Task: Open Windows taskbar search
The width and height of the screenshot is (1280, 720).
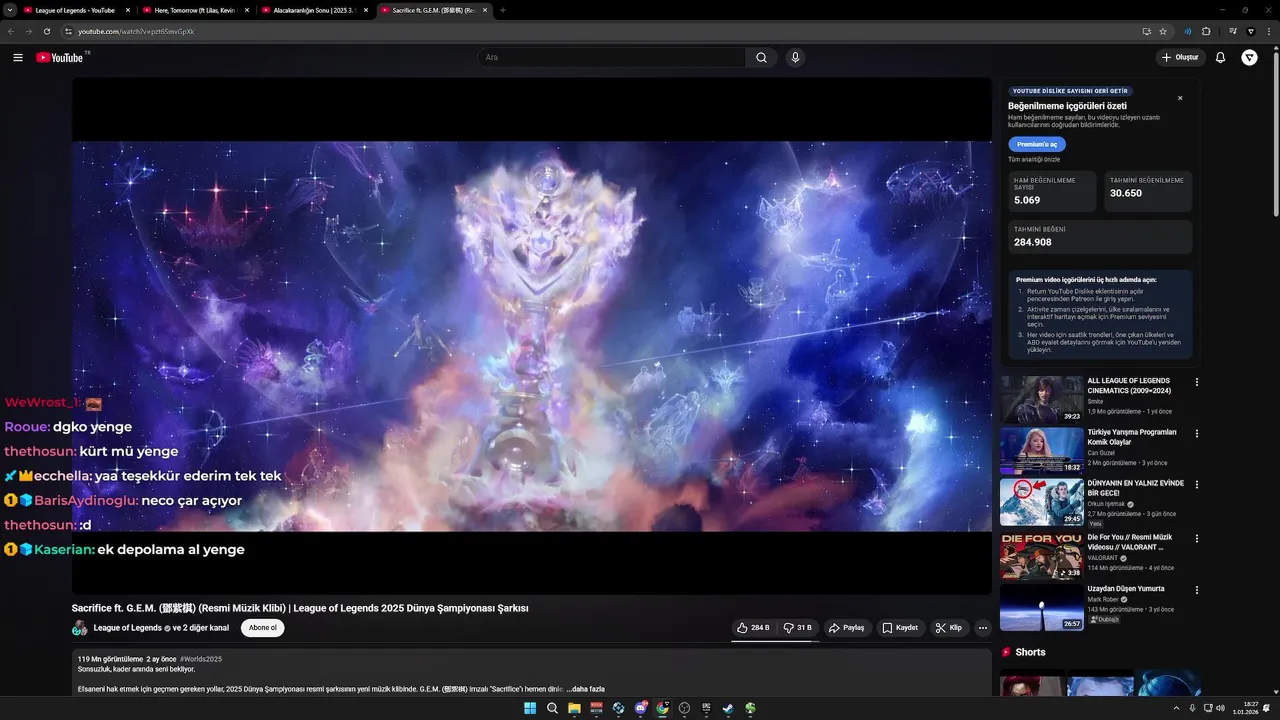Action: pyautogui.click(x=552, y=708)
